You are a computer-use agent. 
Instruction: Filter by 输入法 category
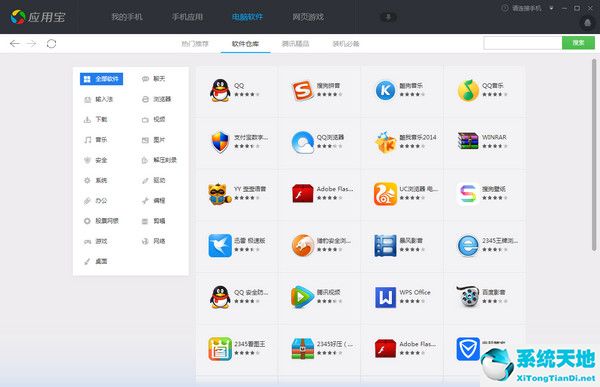pyautogui.click(x=98, y=99)
